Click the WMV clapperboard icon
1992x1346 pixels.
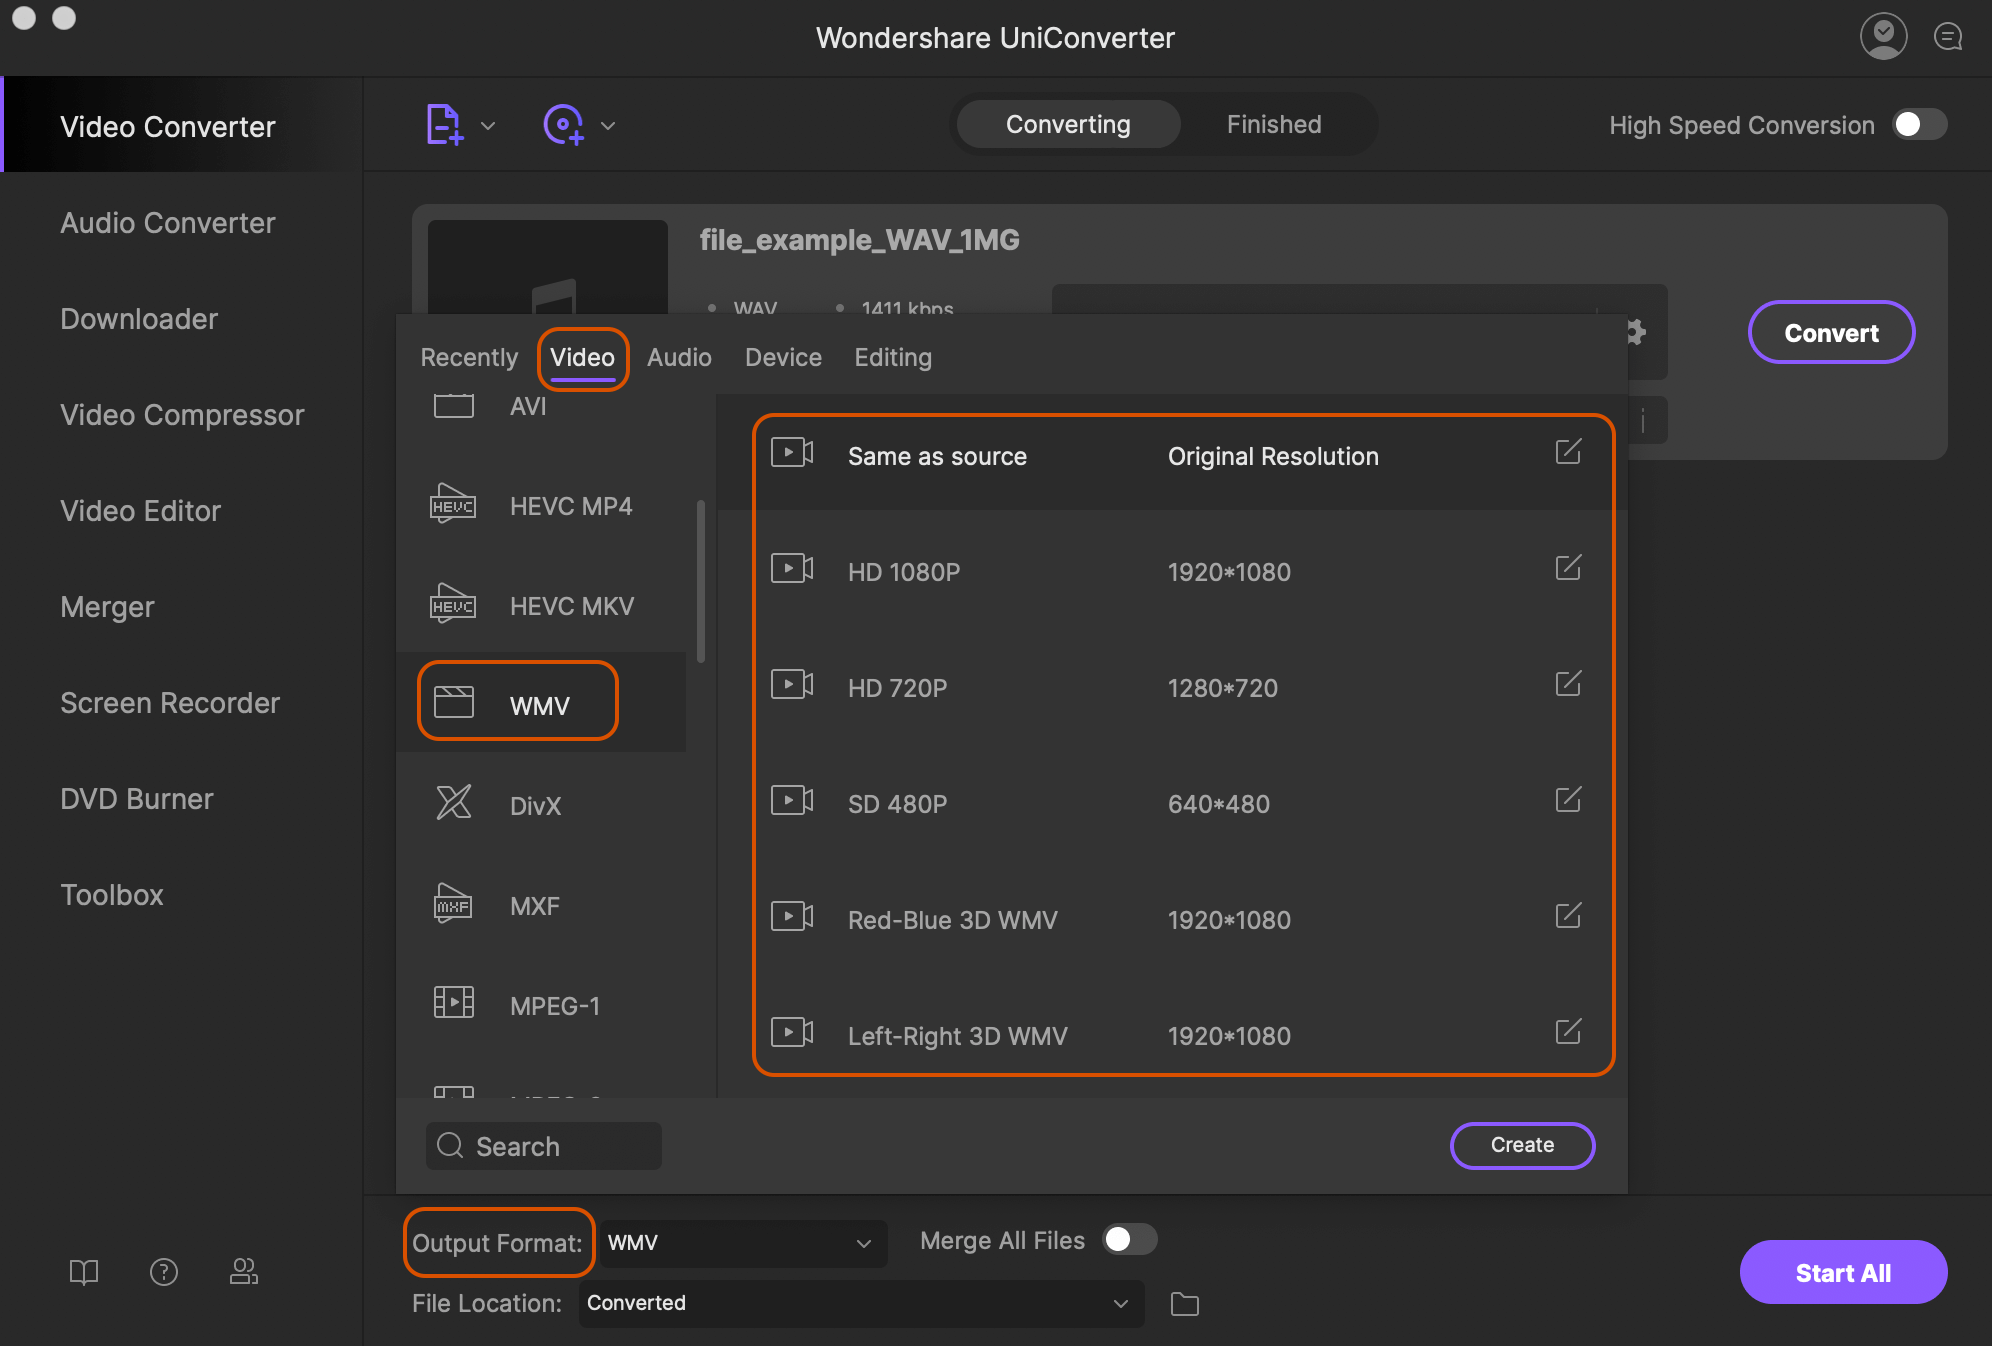pyautogui.click(x=454, y=702)
